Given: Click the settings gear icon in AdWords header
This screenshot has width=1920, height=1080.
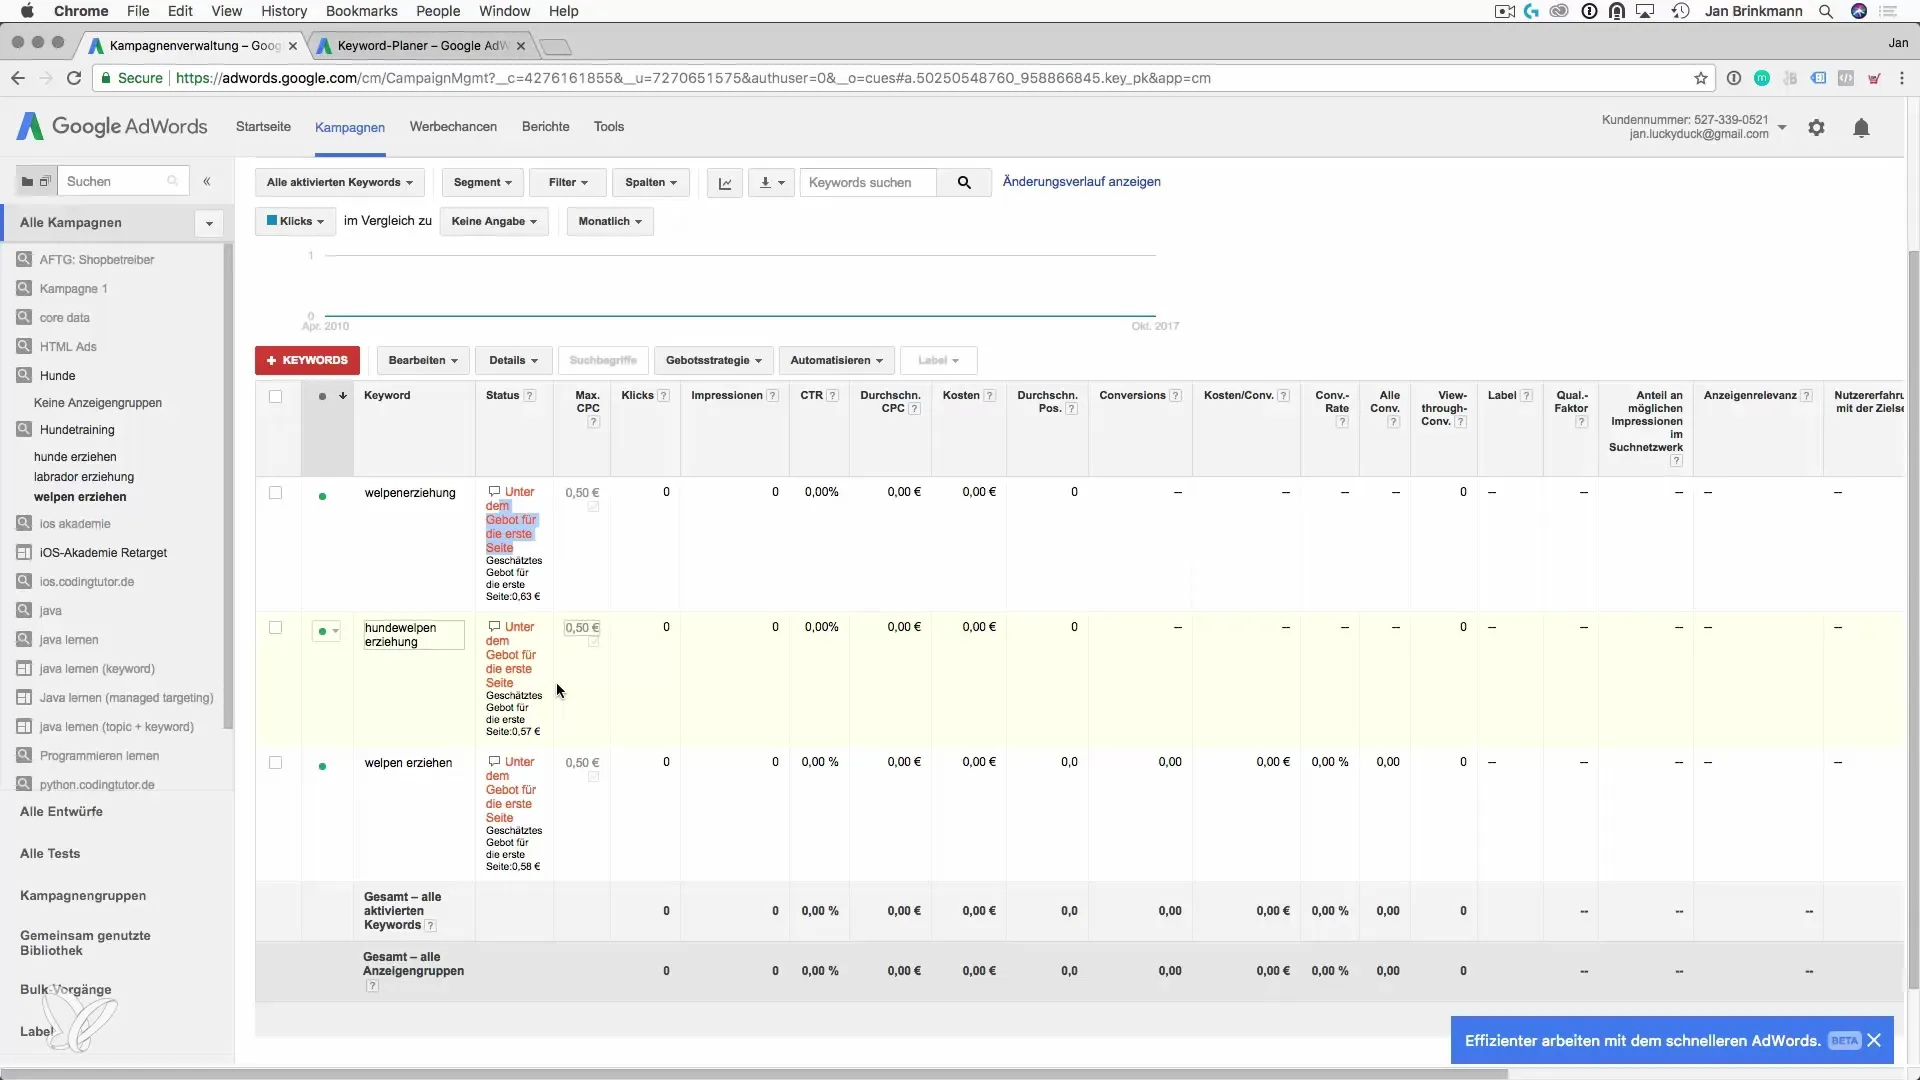Looking at the screenshot, I should pos(1816,128).
